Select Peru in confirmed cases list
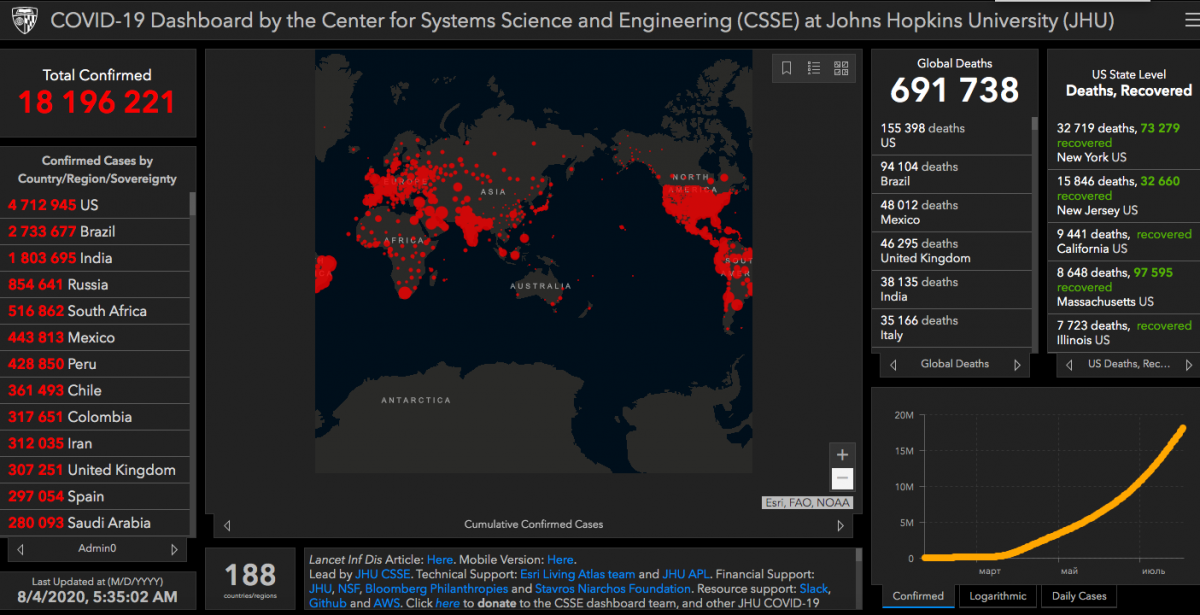This screenshot has height=615, width=1200. coord(97,364)
